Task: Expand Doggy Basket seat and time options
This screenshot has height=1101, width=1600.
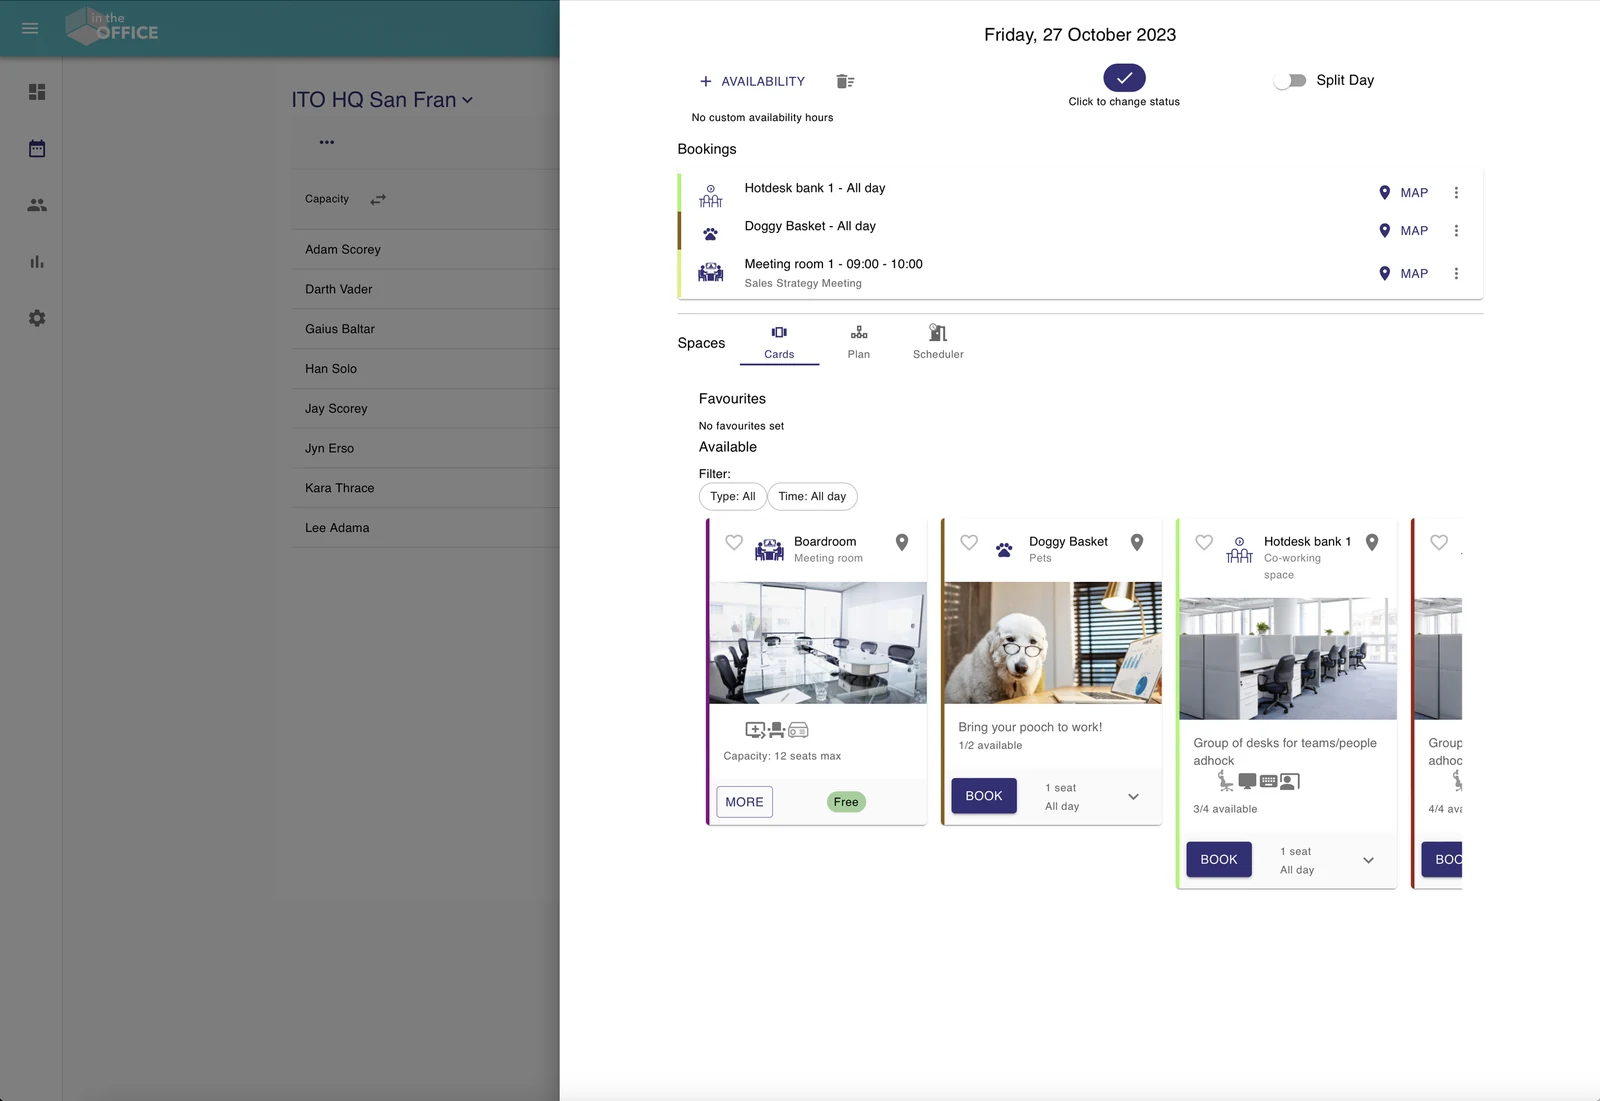Action: pyautogui.click(x=1133, y=797)
